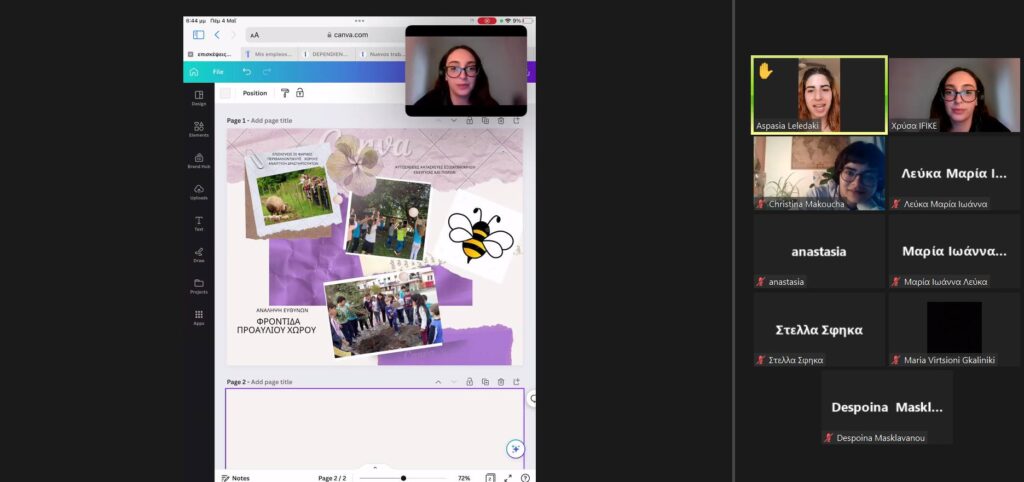This screenshot has height=482, width=1024.
Task: Move Page 1 down using the chevron
Action: click(453, 121)
